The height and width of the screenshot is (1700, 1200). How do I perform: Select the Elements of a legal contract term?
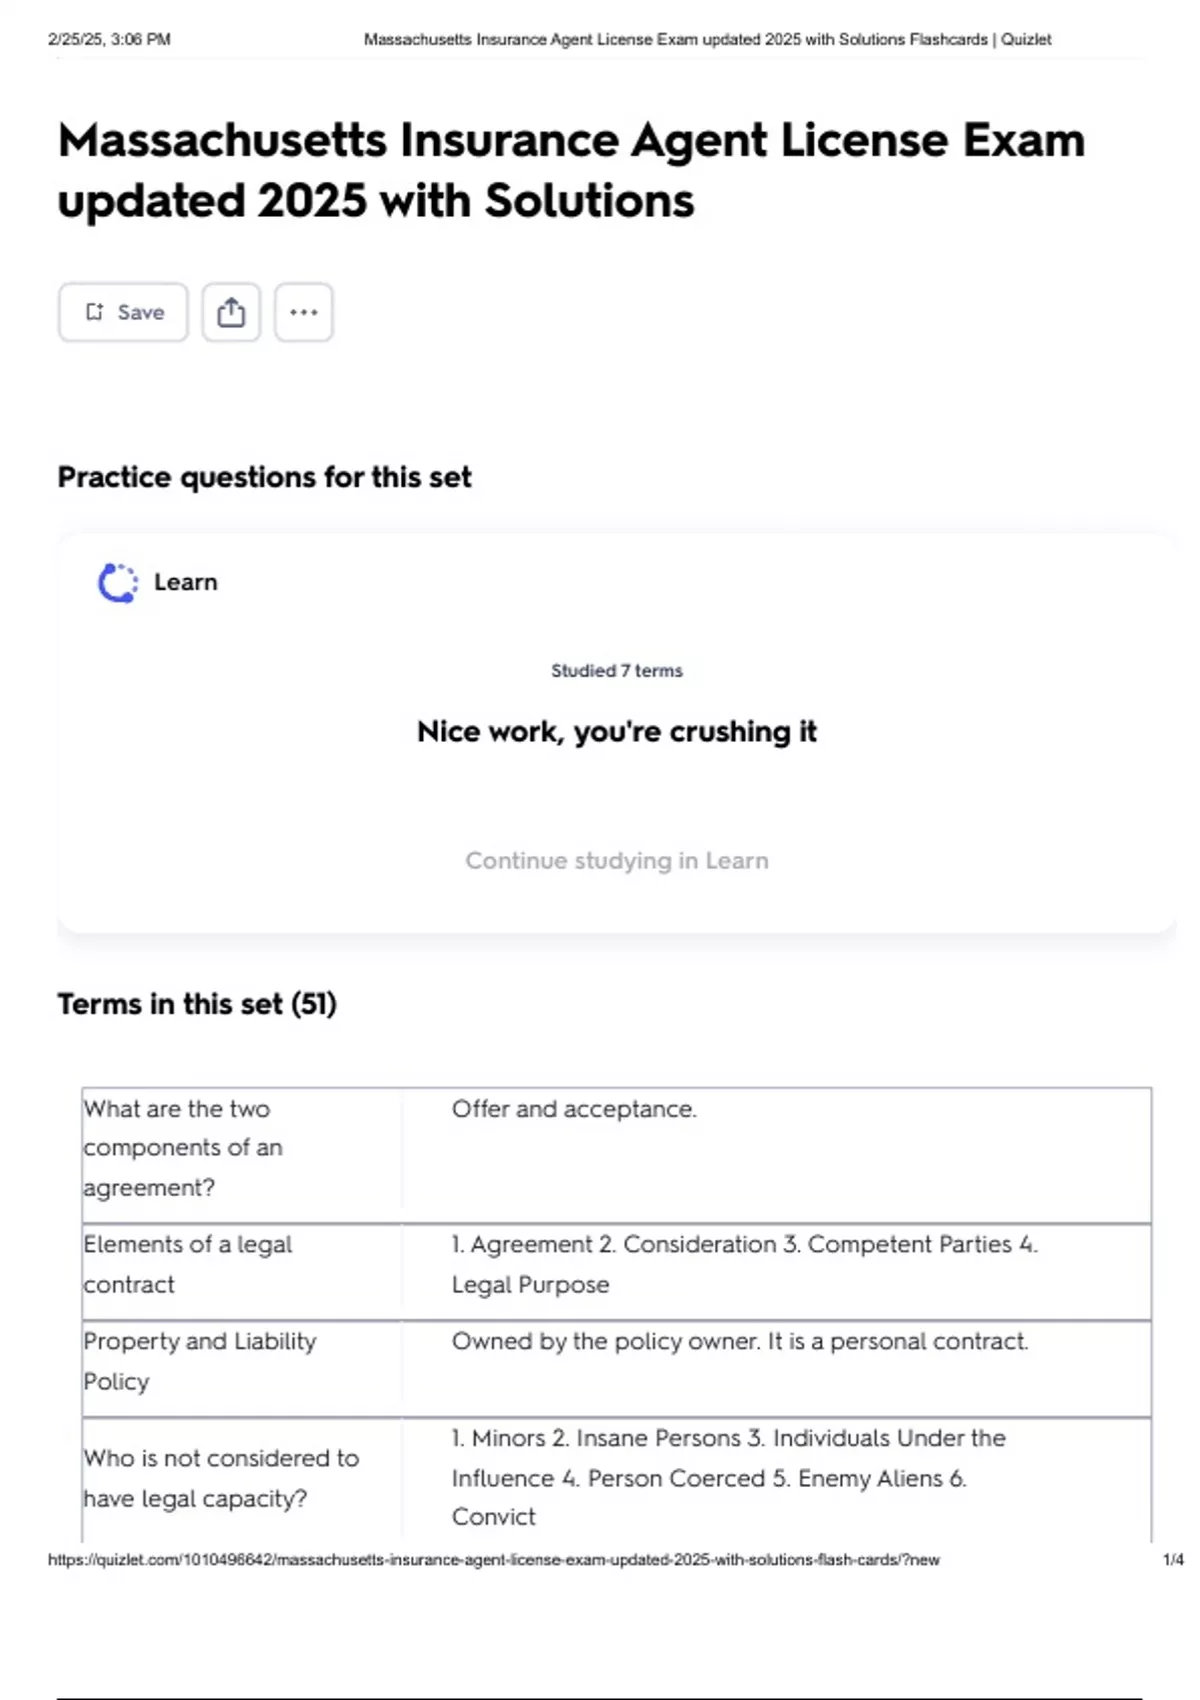188,1264
